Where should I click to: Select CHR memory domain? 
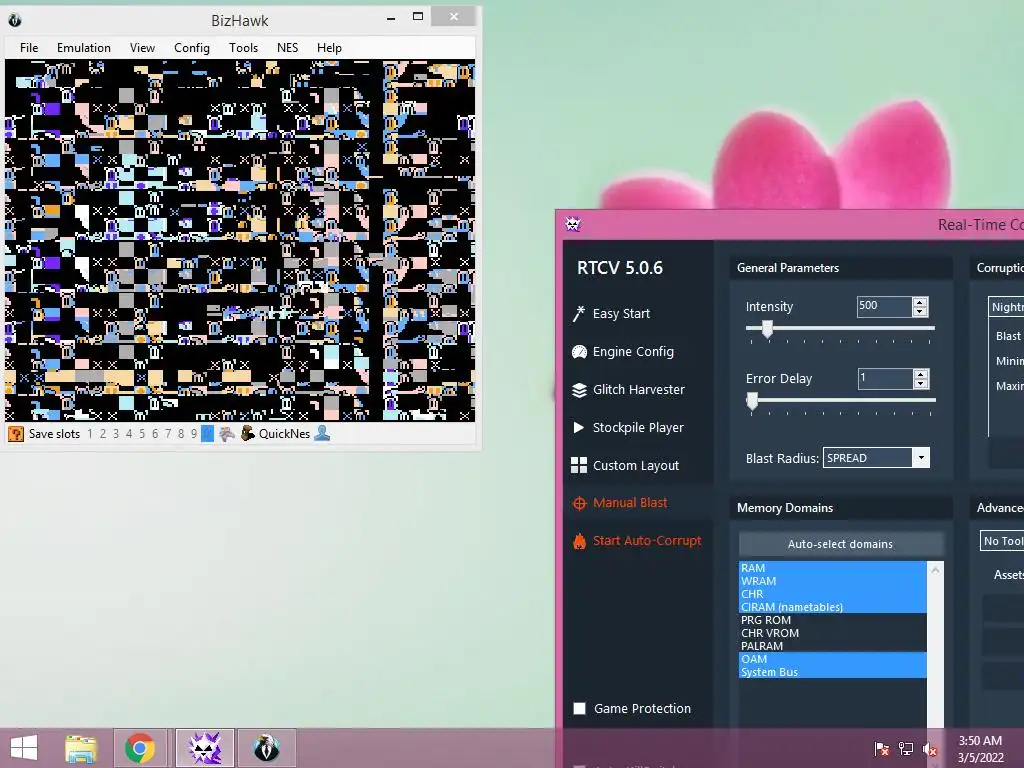click(x=833, y=594)
